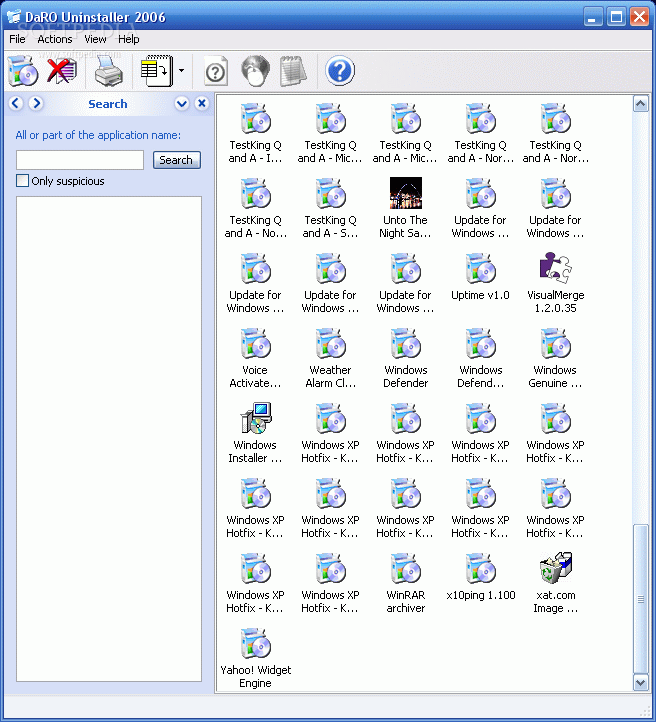Open the Help menu
This screenshot has width=656, height=722.
click(128, 39)
